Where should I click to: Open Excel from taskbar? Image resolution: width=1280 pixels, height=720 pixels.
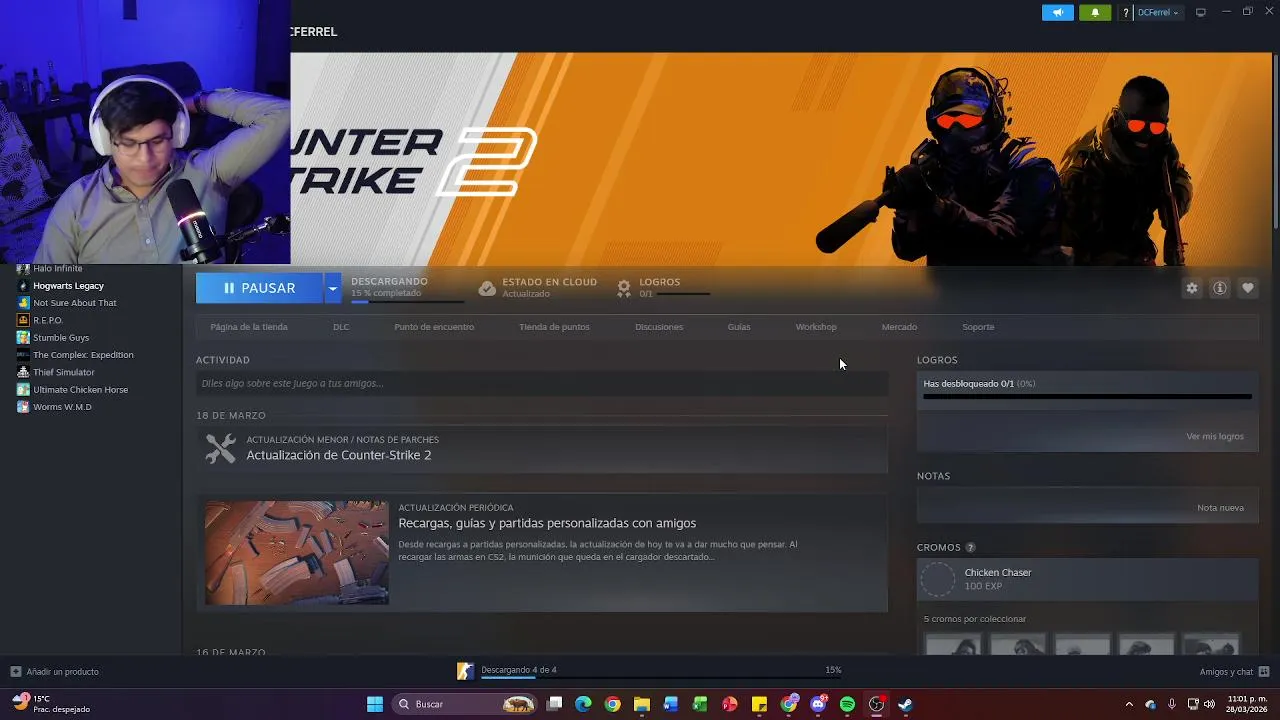700,704
